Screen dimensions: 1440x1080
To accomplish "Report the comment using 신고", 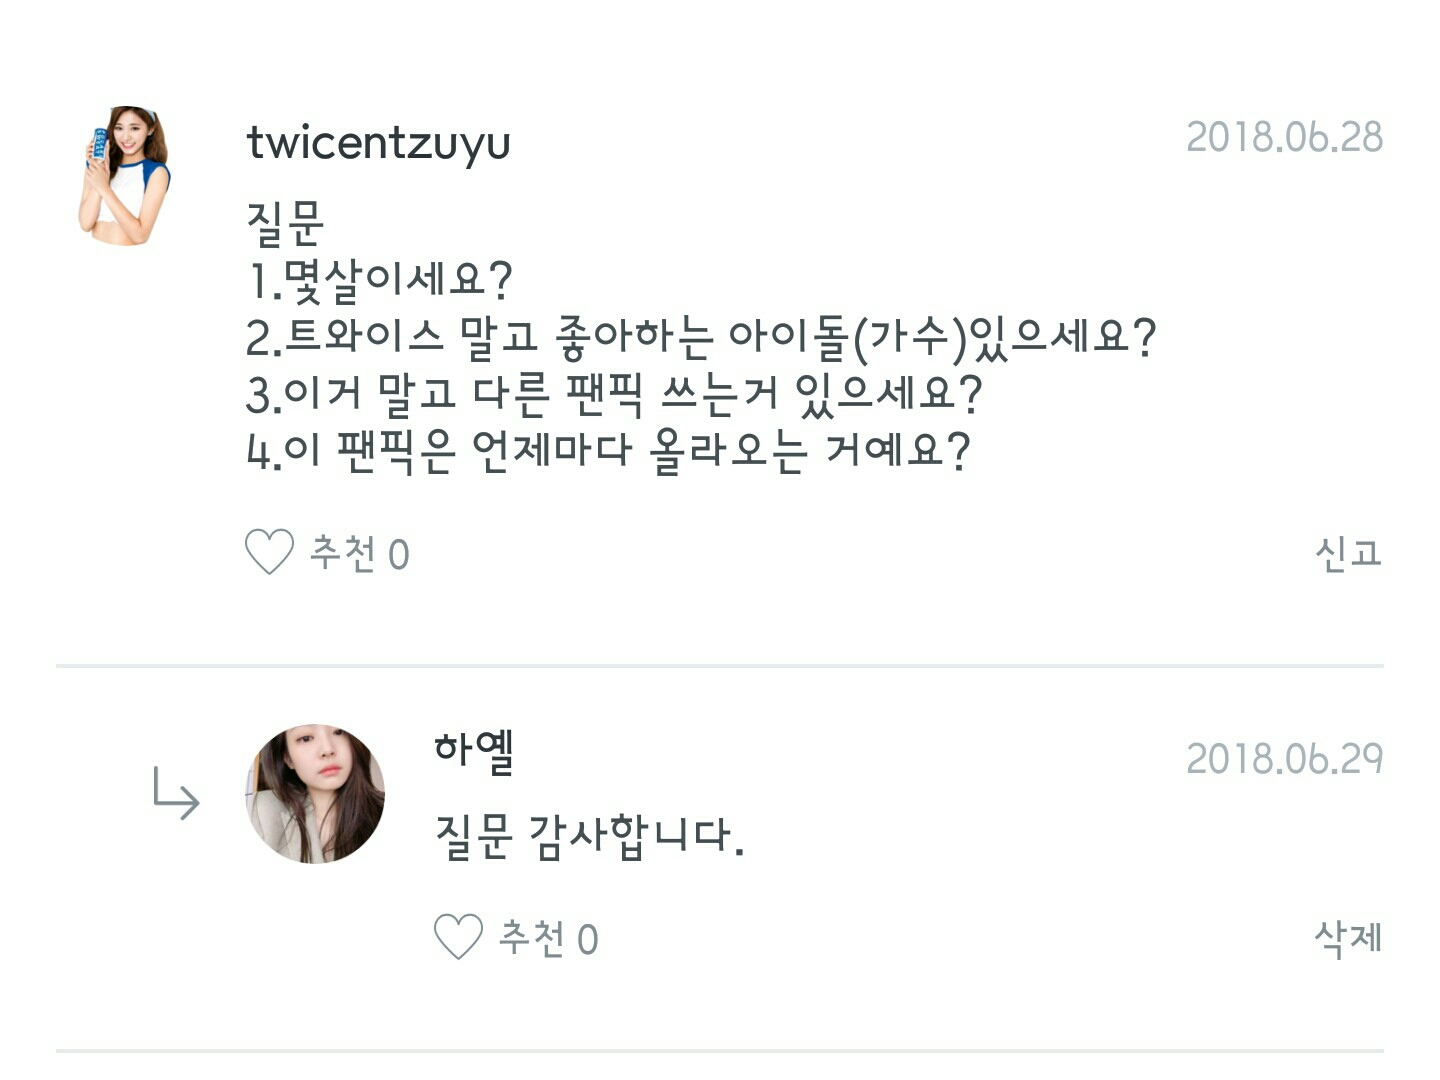I will point(1347,553).
